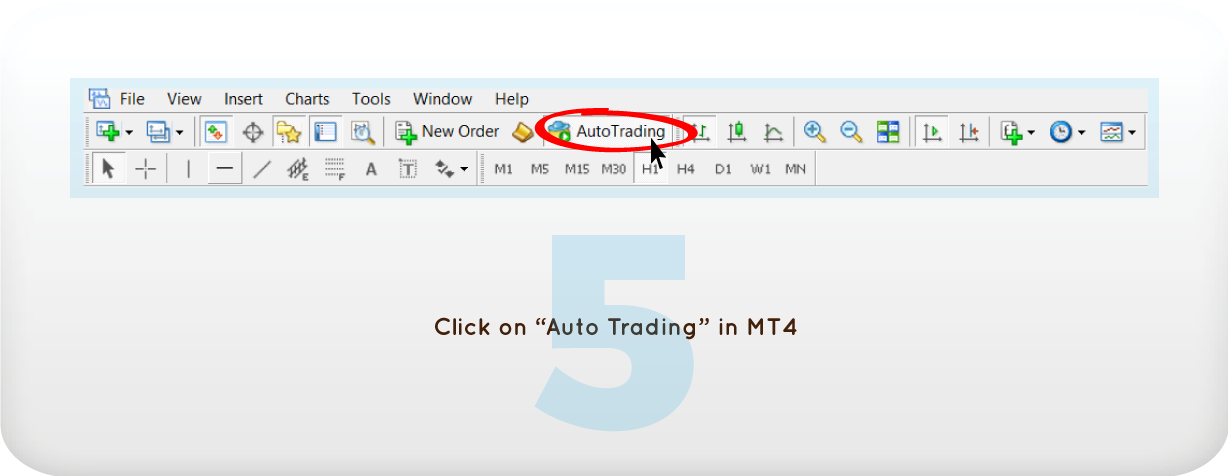Toggle the Navigator window star-folder icon
This screenshot has height=476, width=1228.
coord(289,131)
